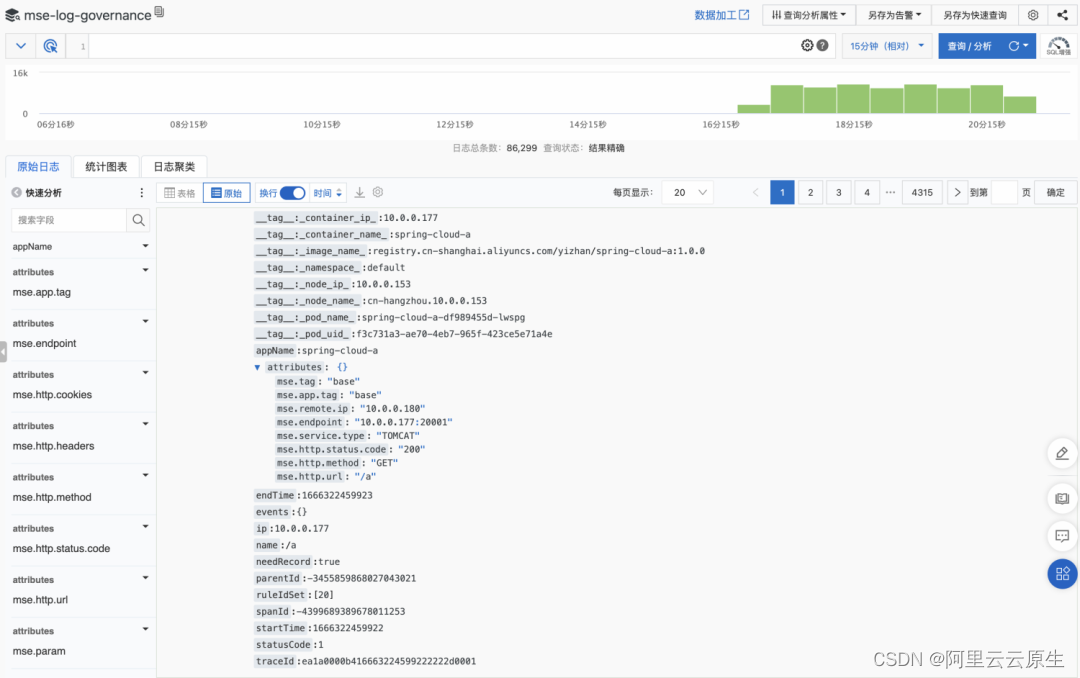Click the copy icon beside mse-log-governance title

[x=159, y=12]
